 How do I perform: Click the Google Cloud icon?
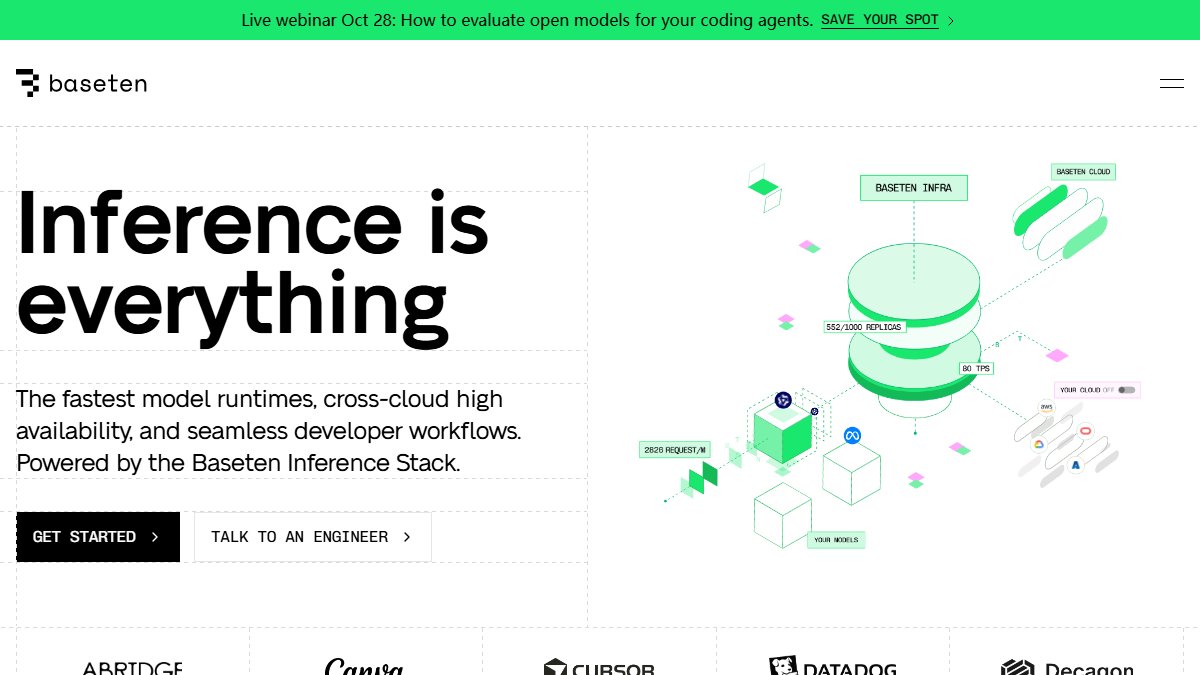[x=1038, y=444]
